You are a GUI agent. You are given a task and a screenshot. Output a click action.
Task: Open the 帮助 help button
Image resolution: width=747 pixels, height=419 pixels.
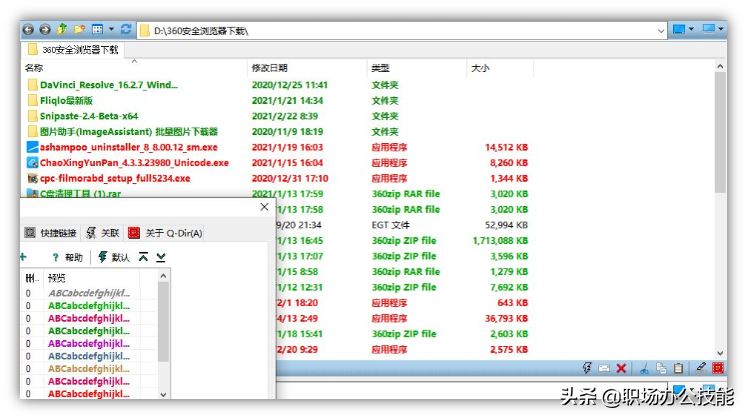(x=67, y=258)
